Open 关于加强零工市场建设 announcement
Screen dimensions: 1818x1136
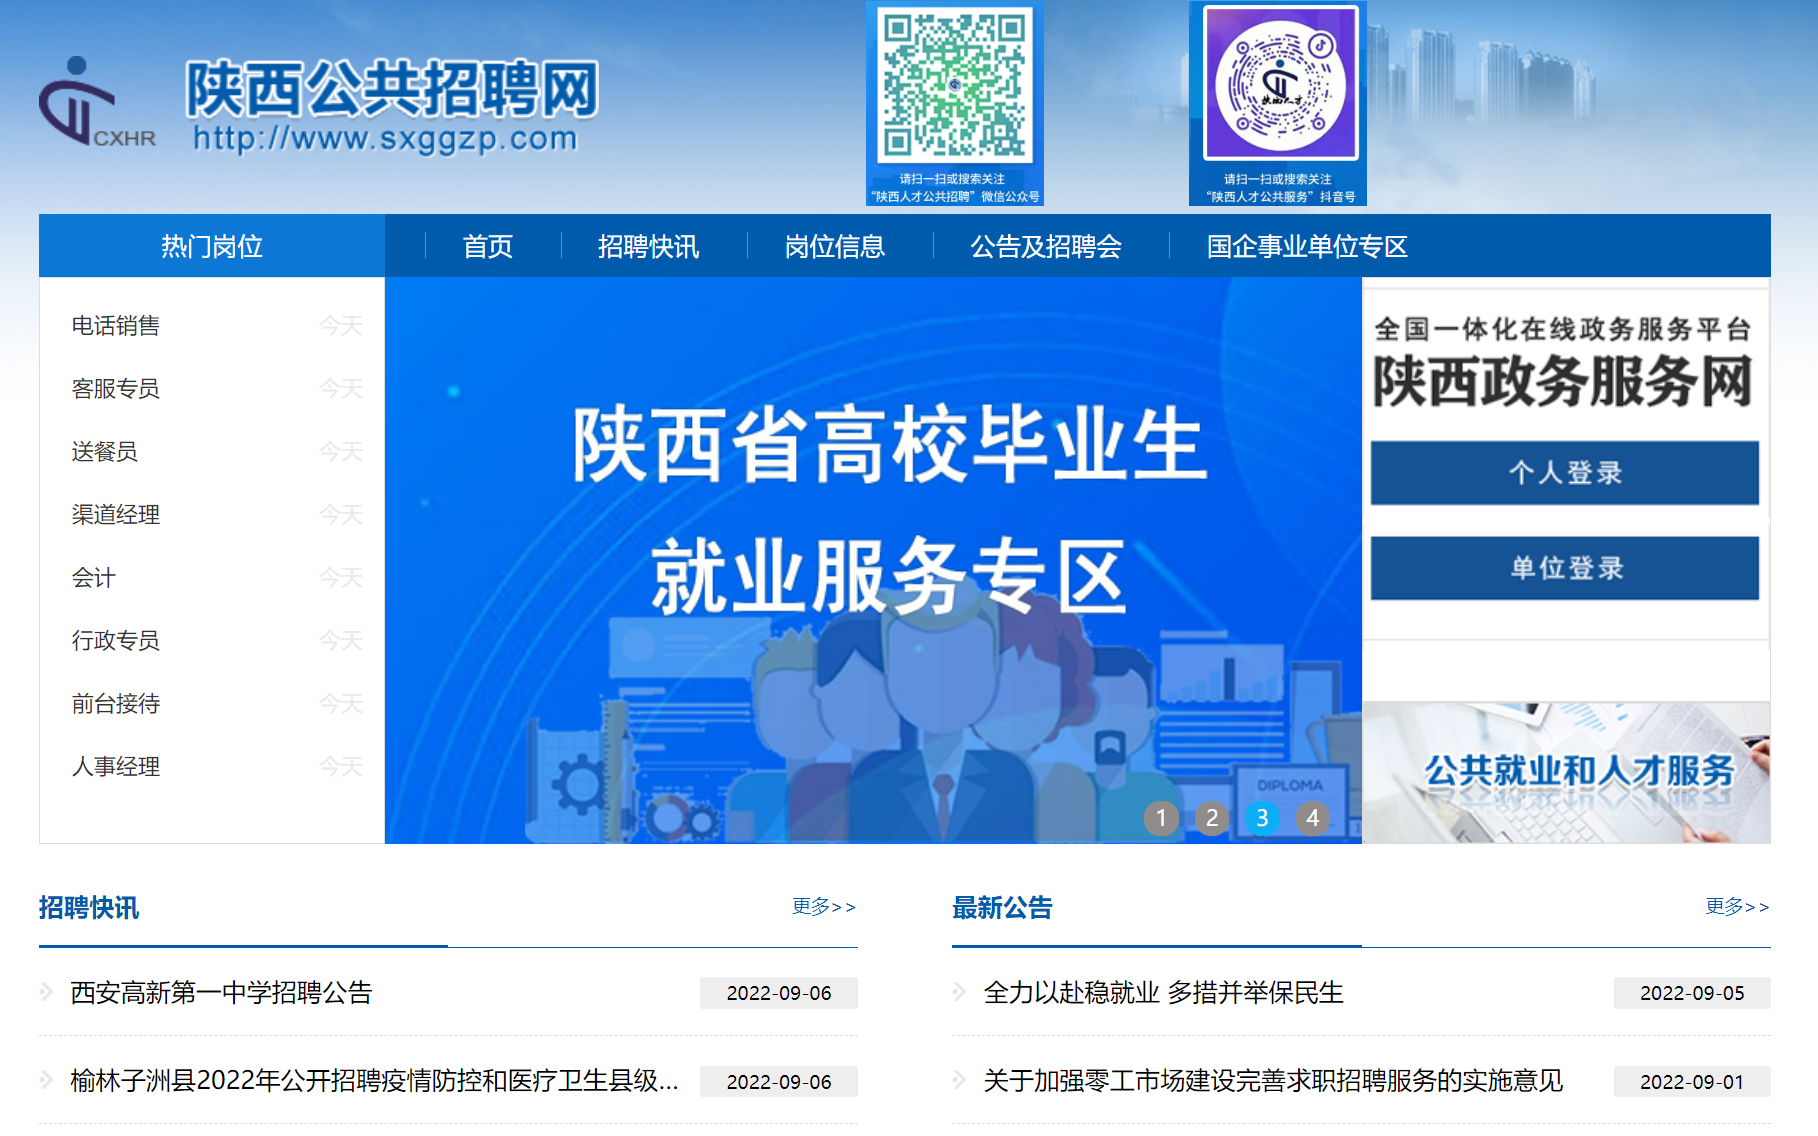(1273, 1081)
